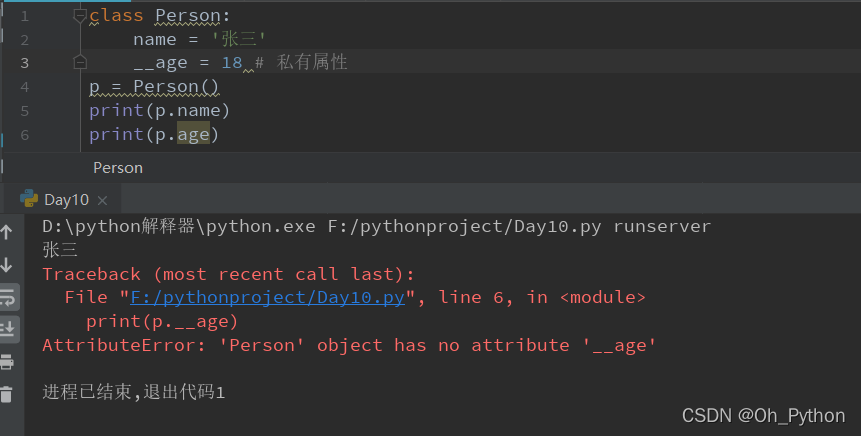Image resolution: width=861 pixels, height=436 pixels.
Task: Click the AttributeError message line in console
Action: (x=349, y=345)
